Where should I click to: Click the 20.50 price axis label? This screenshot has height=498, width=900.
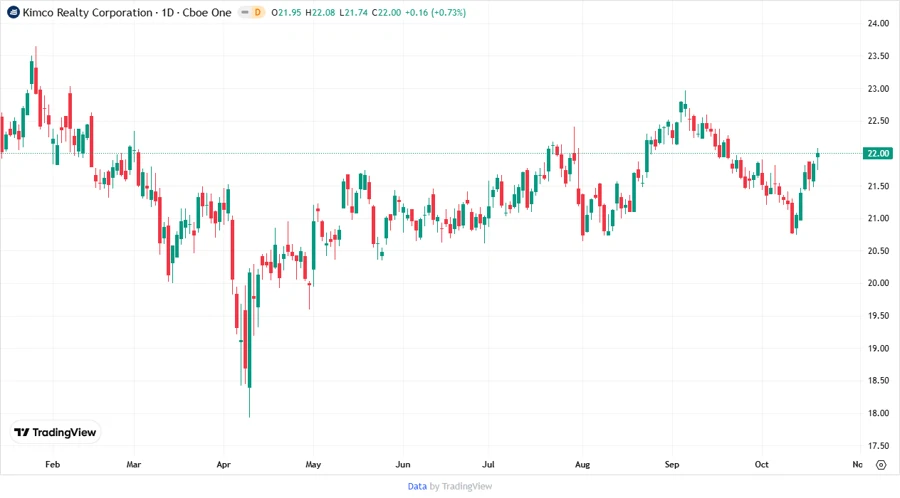tap(878, 251)
